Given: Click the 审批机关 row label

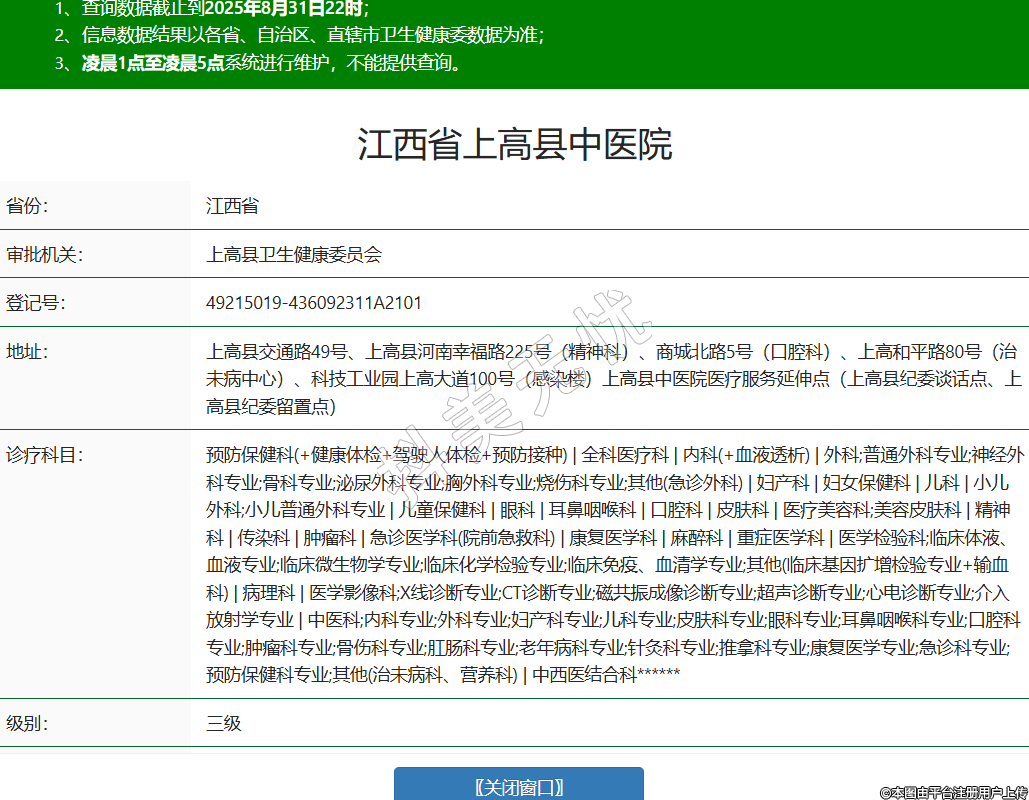Looking at the screenshot, I should (43, 255).
